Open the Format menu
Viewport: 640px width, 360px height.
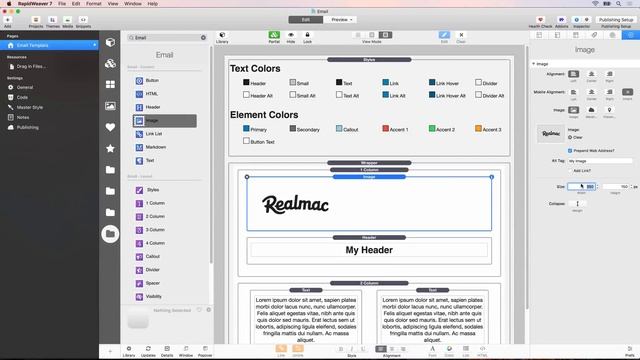click(x=93, y=4)
